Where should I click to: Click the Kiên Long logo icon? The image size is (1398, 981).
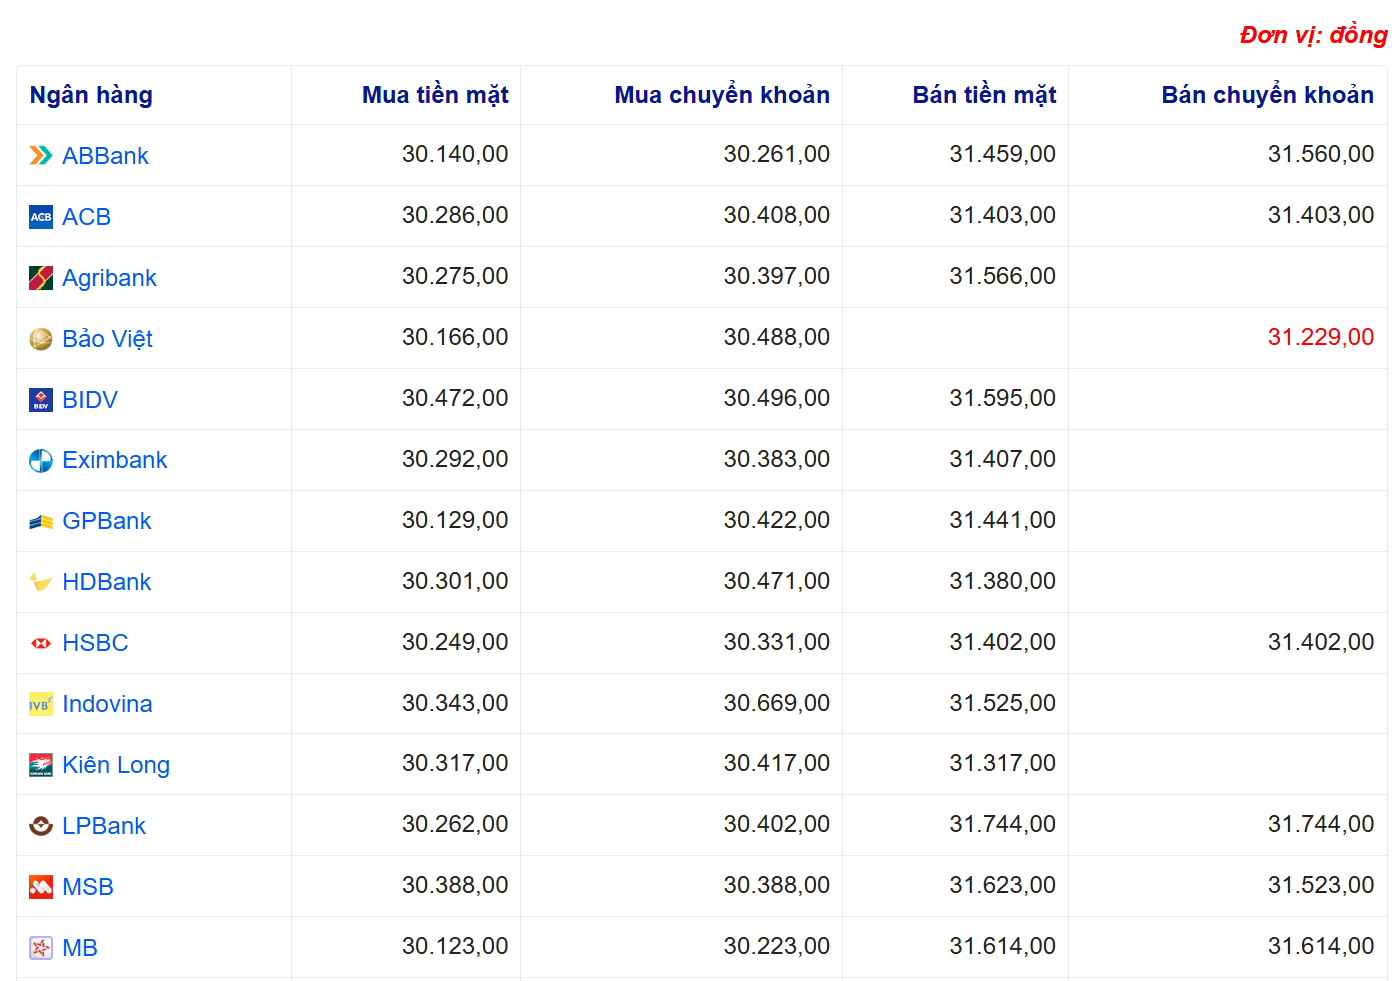(x=41, y=765)
